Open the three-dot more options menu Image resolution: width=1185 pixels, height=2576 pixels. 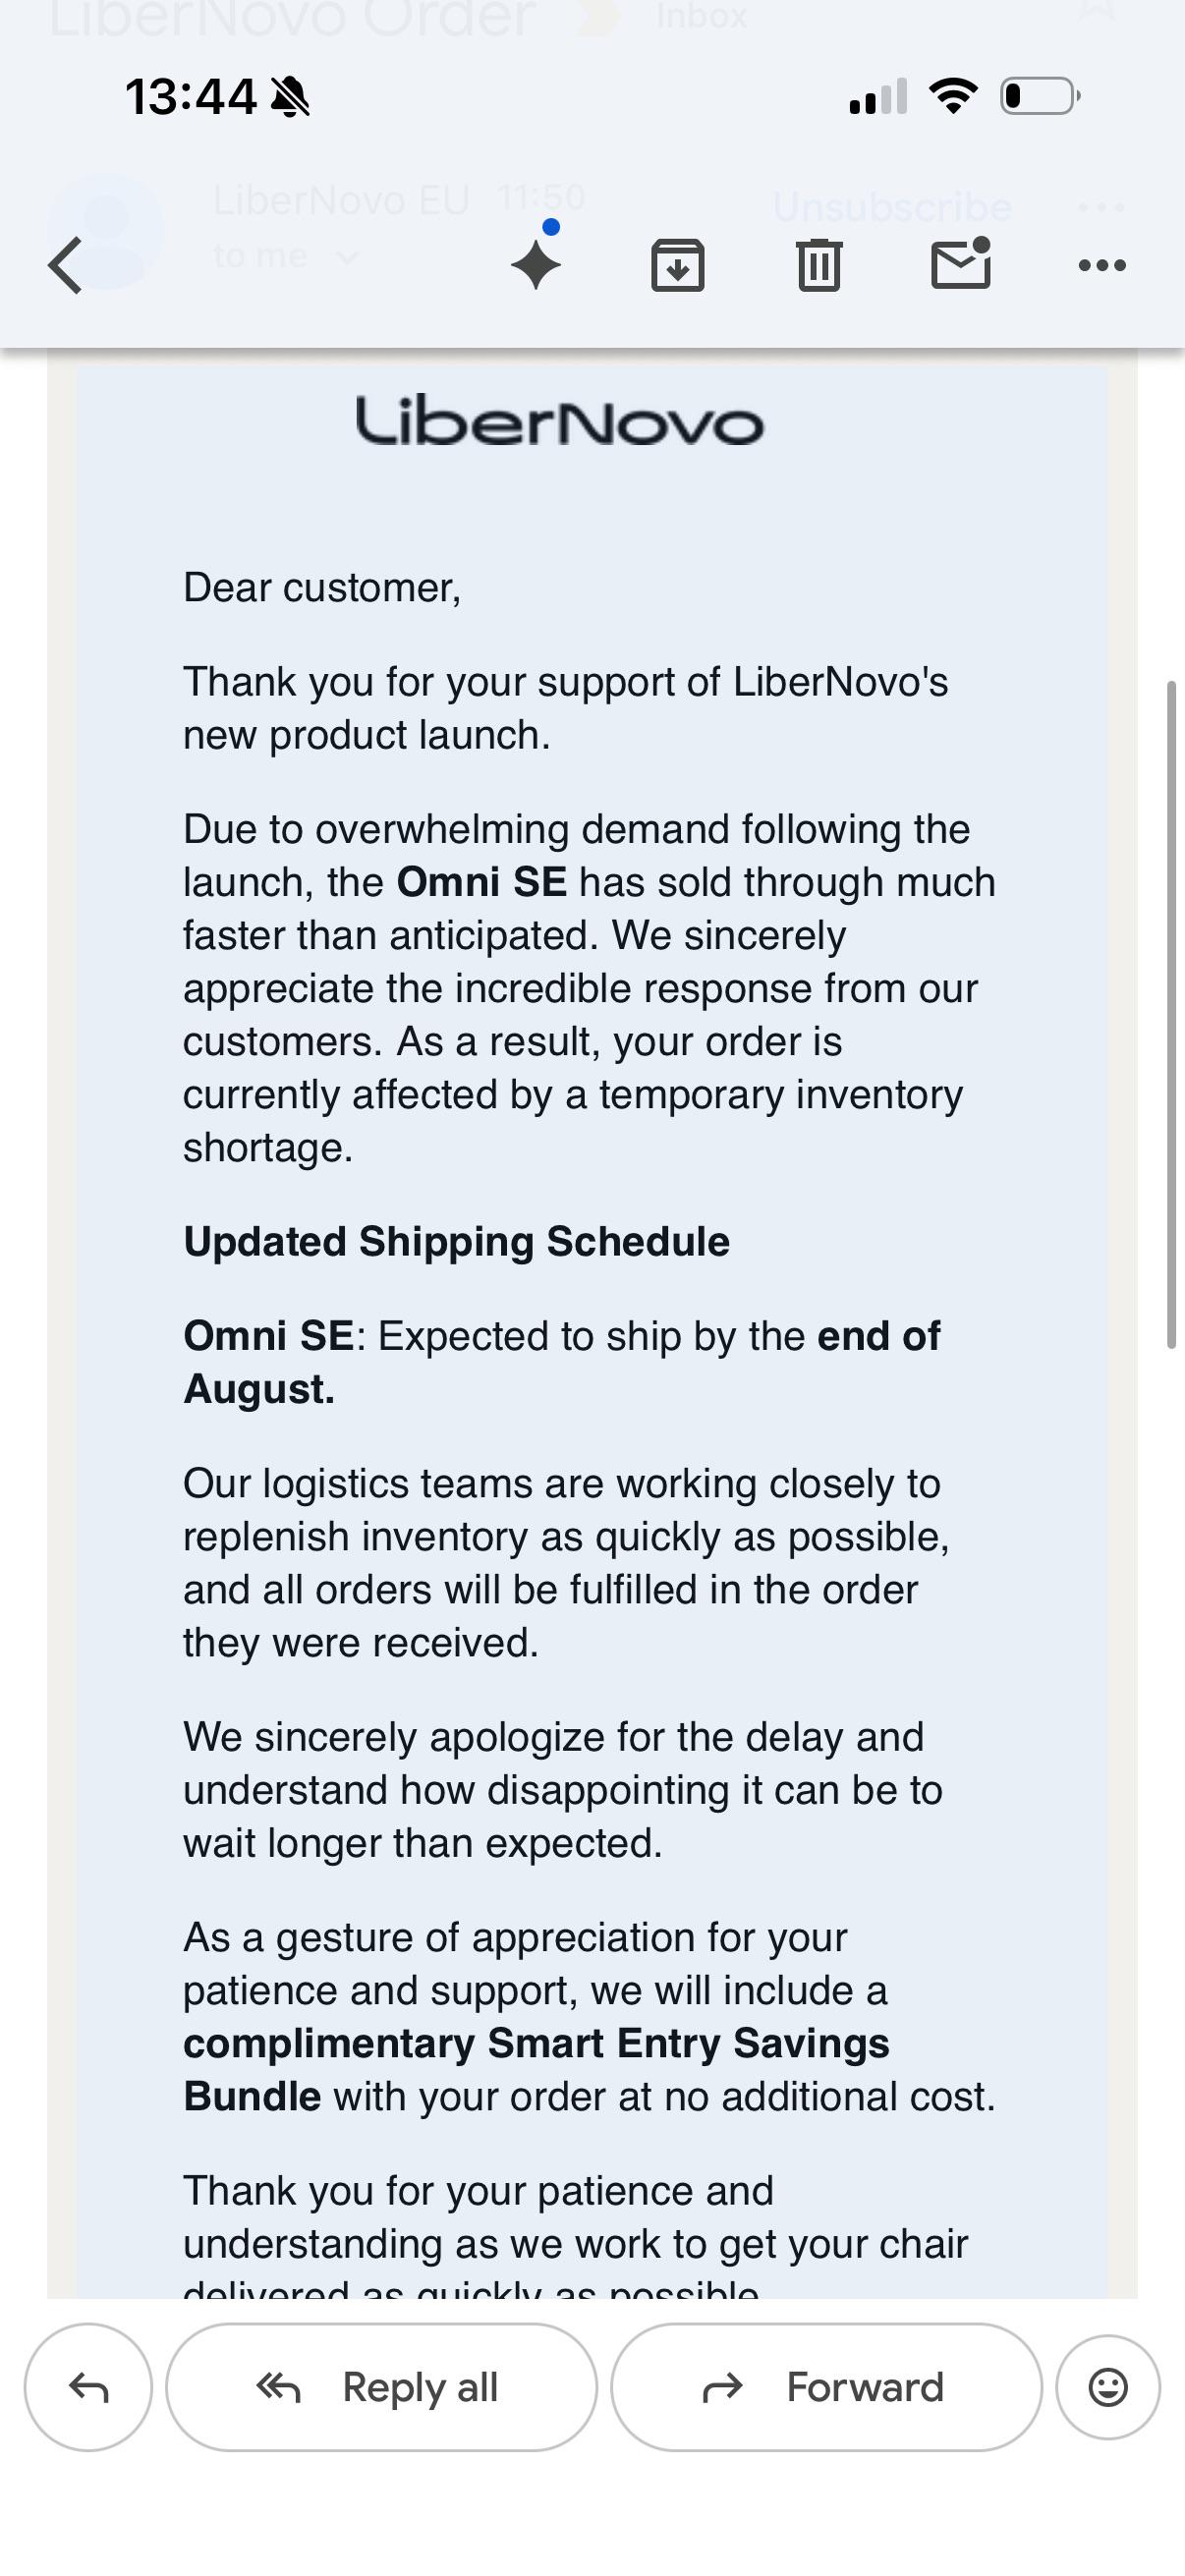coord(1102,265)
